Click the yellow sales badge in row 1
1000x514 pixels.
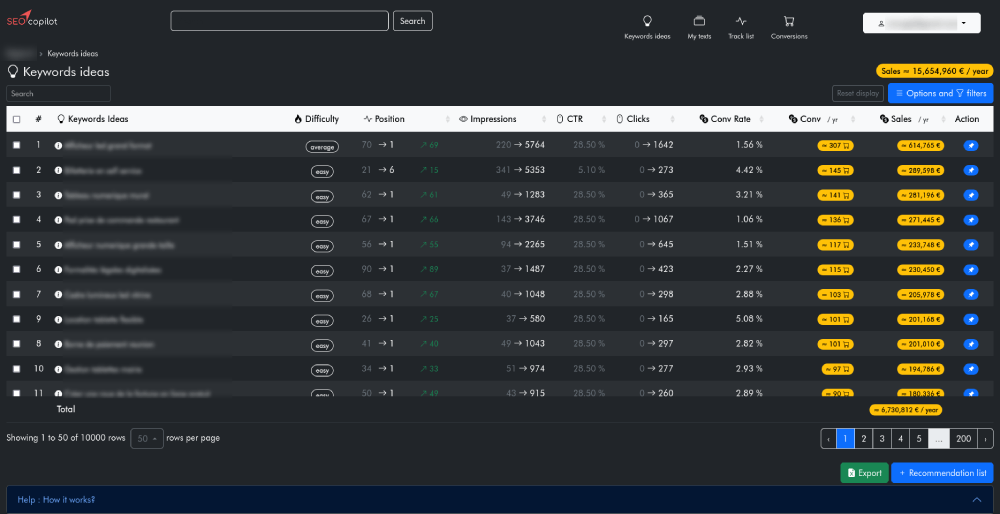tap(920, 146)
